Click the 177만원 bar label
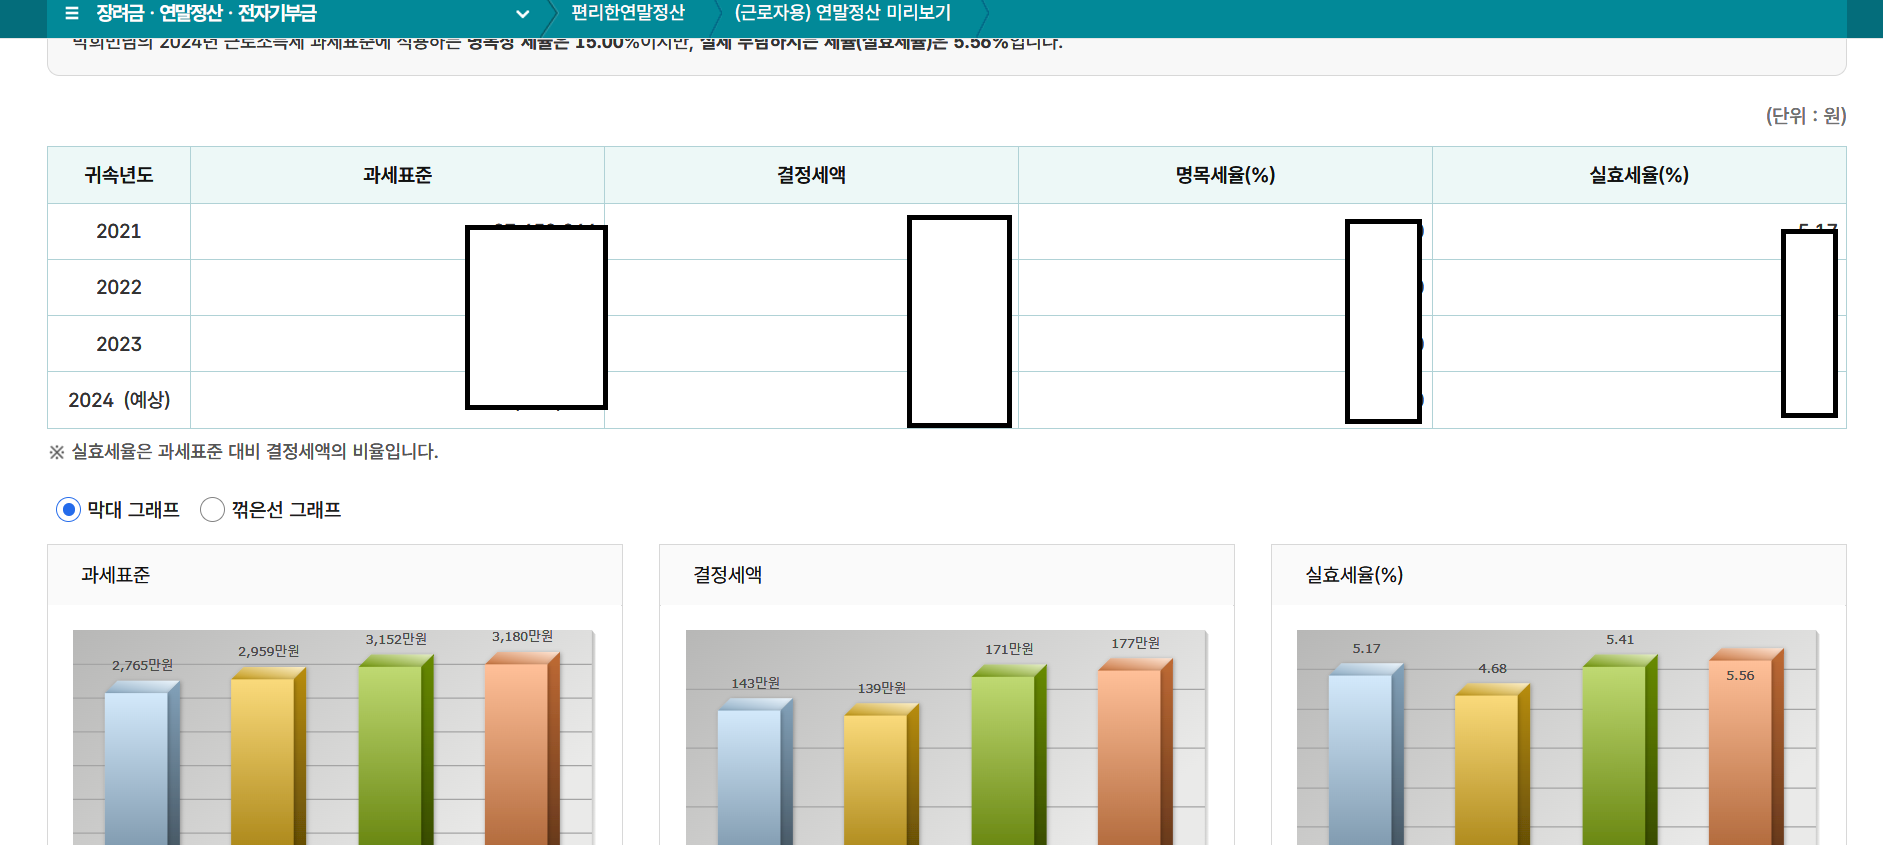The image size is (1883, 845). pyautogui.click(x=1135, y=643)
